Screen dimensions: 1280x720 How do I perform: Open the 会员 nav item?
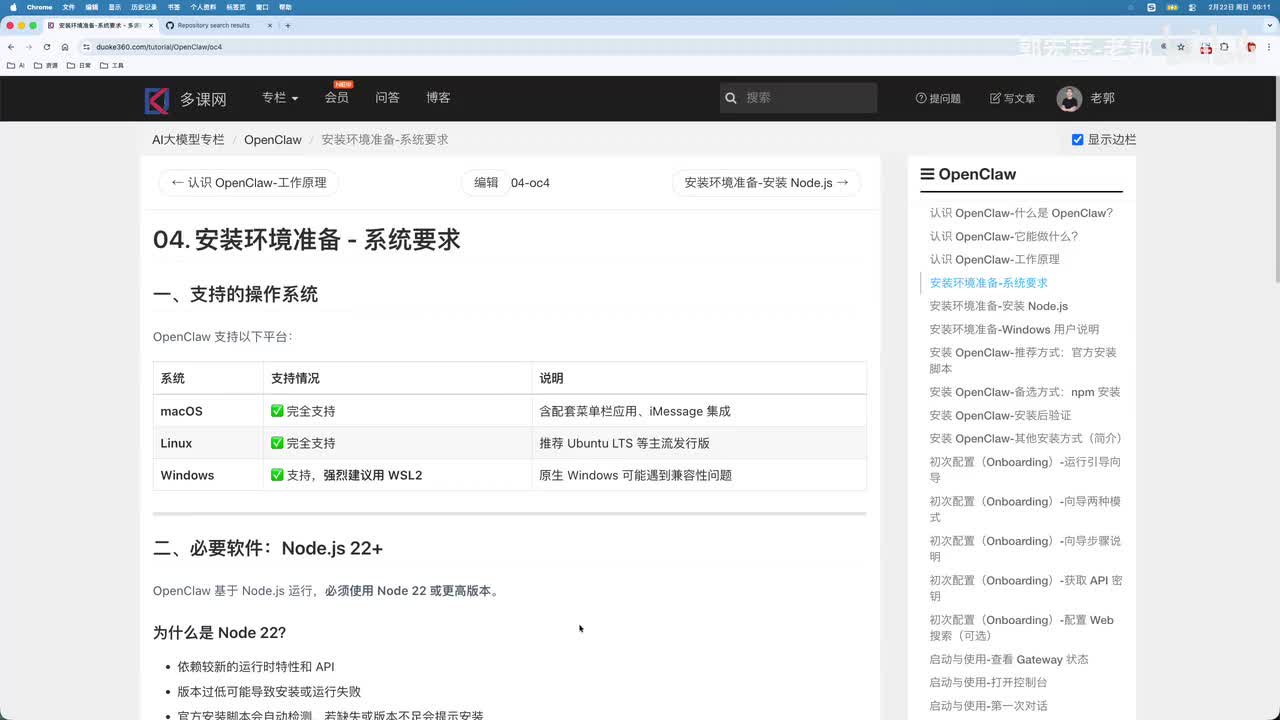click(337, 98)
